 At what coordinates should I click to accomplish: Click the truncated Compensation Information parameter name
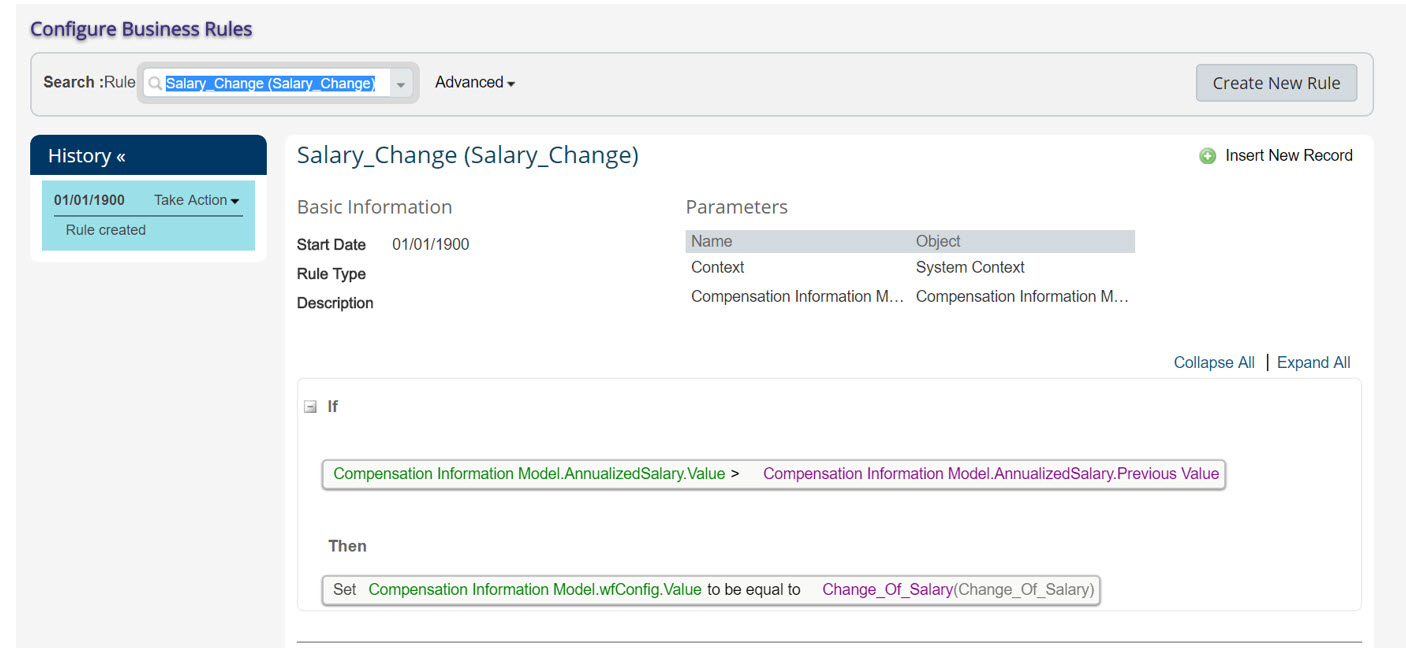(797, 297)
